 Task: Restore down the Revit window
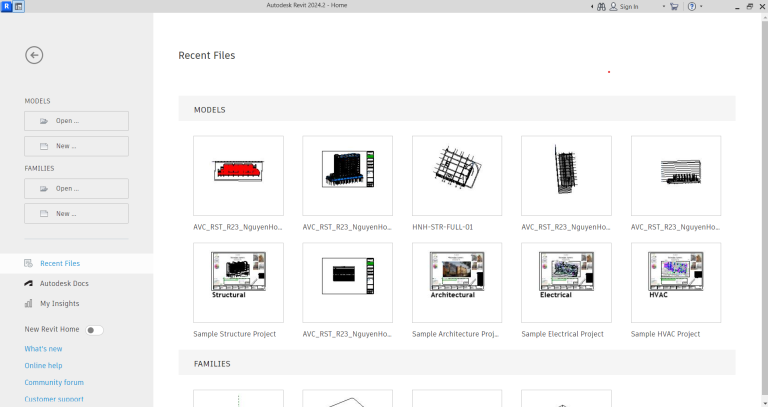click(x=749, y=6)
